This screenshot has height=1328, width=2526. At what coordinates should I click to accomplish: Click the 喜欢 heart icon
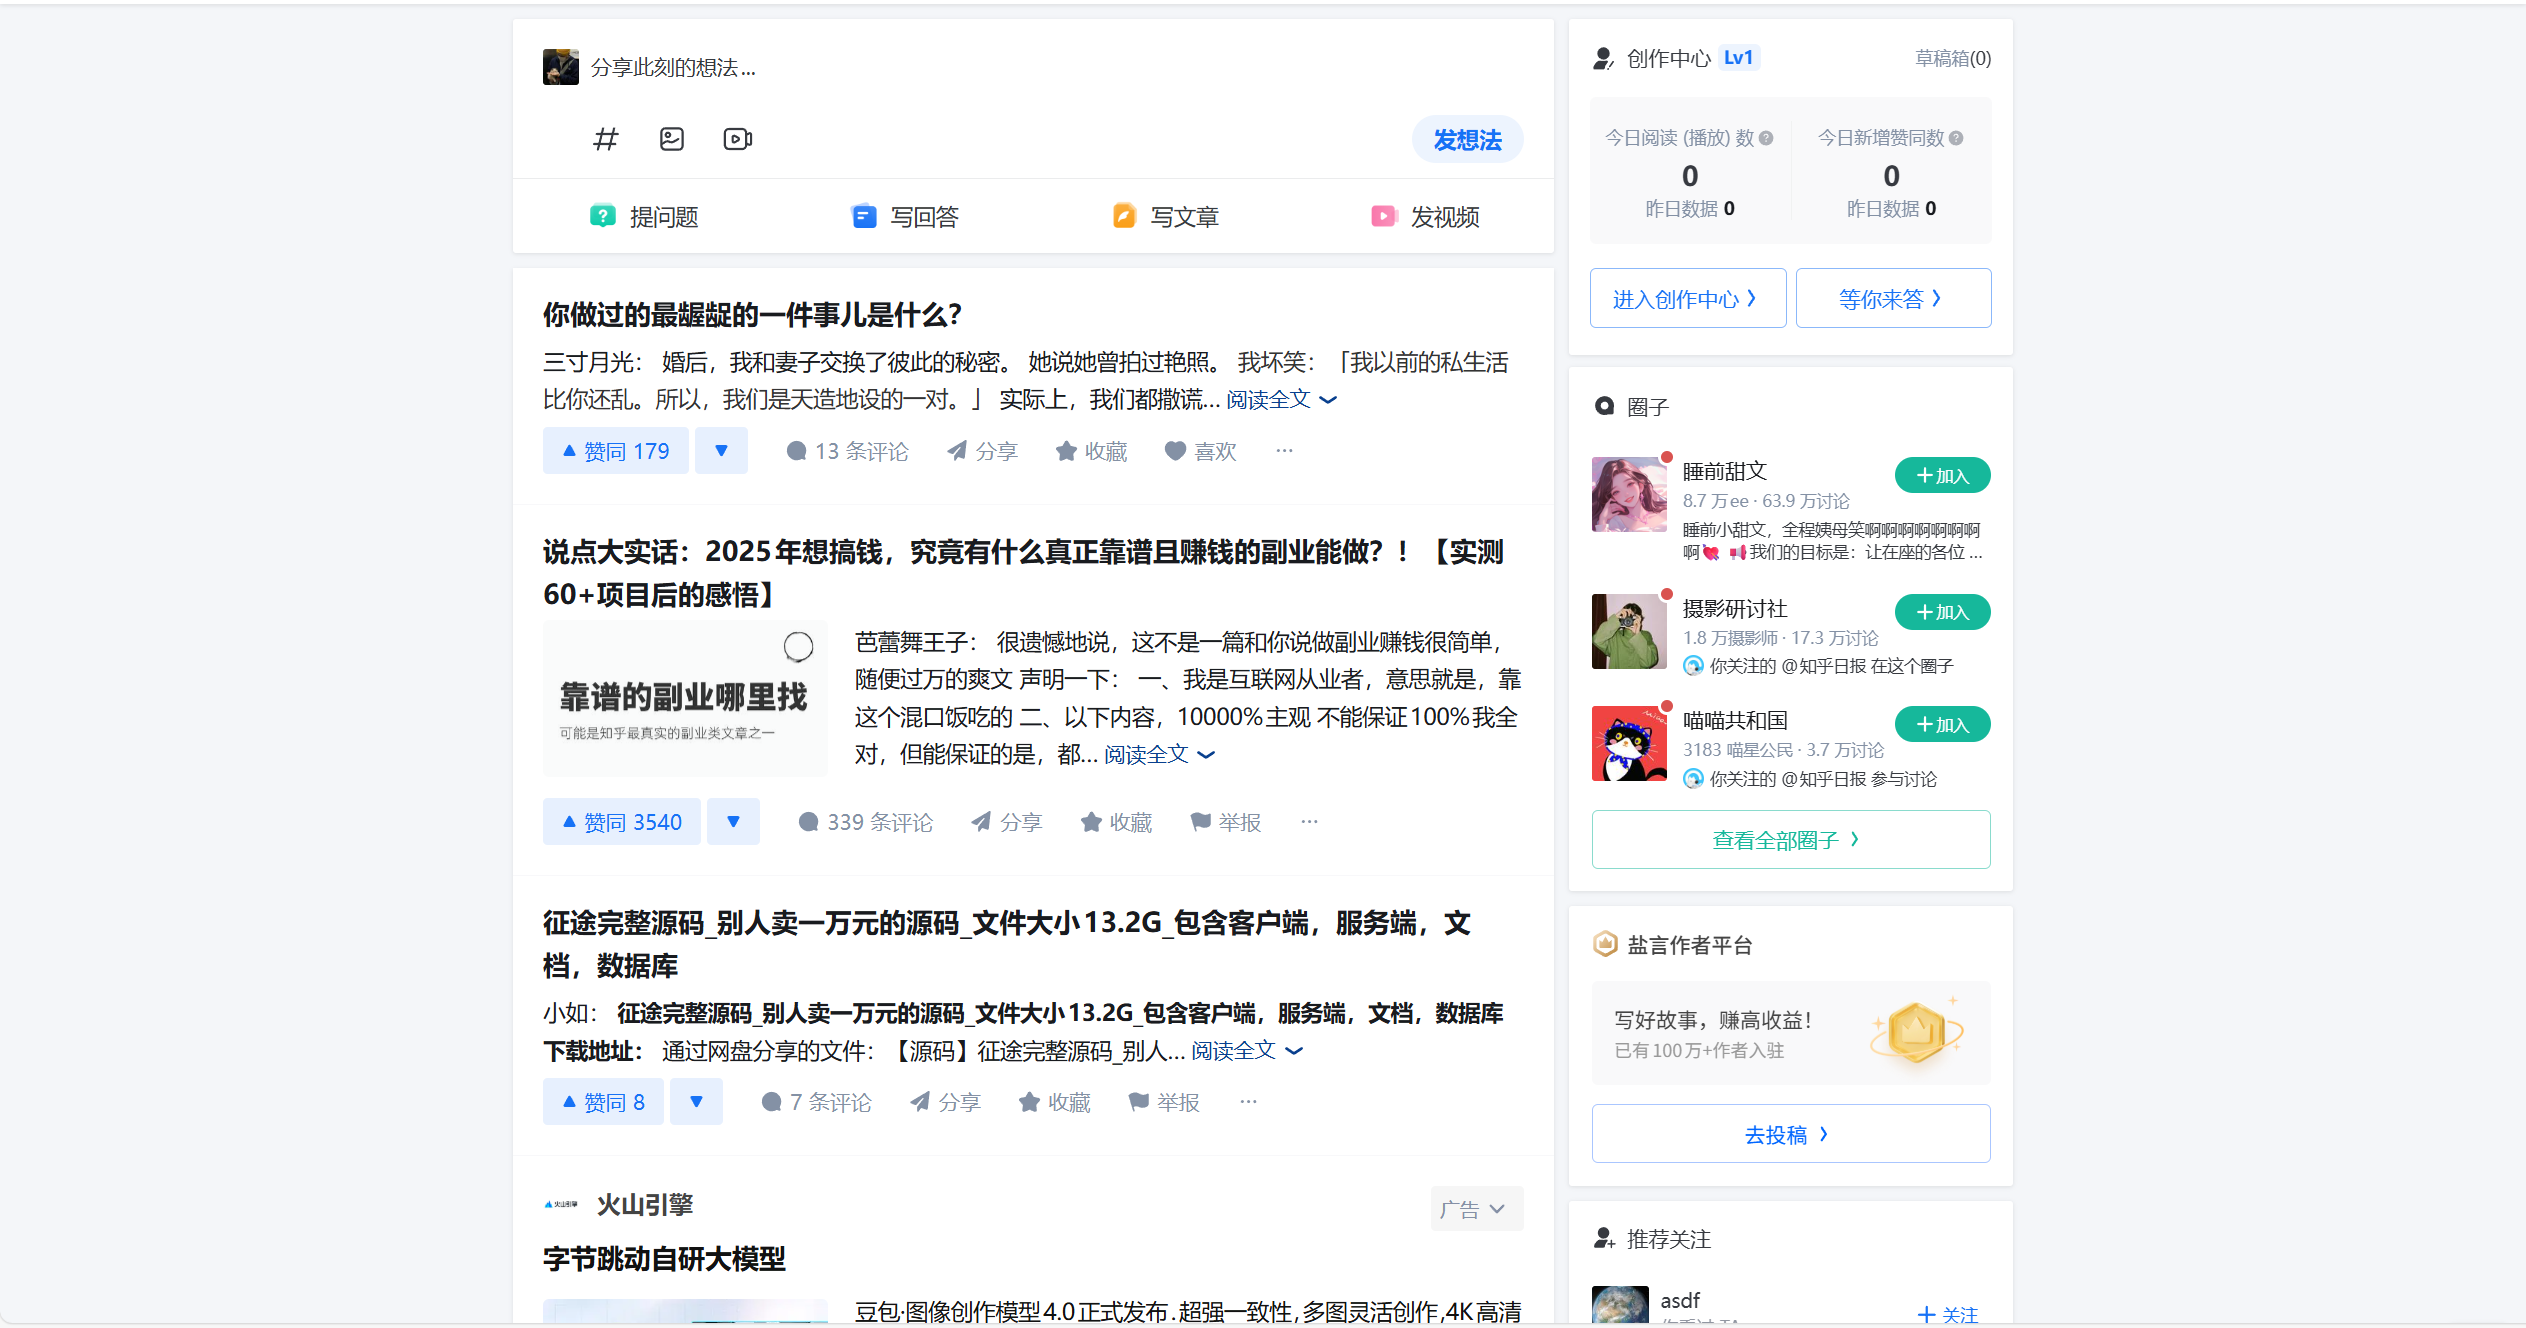coord(1175,451)
